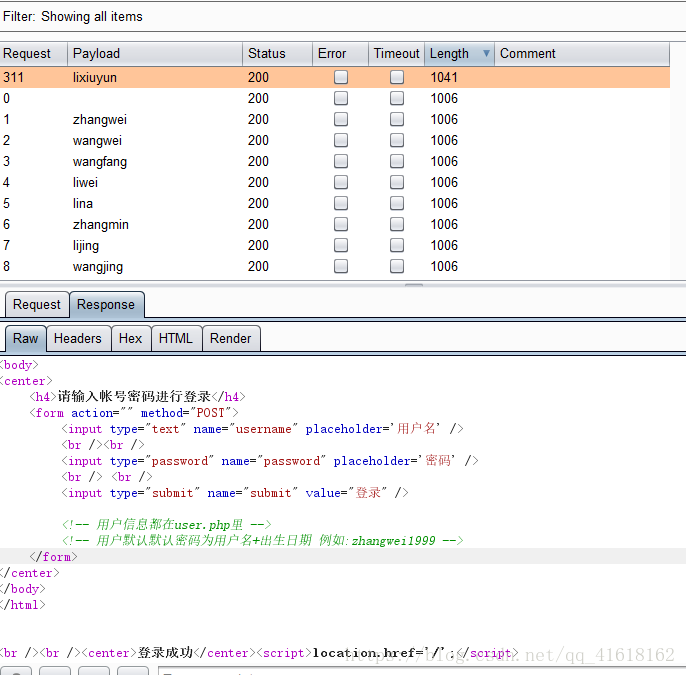Open the Filter: Showing all items bar
Screen dimensions: 686x675
coord(343,17)
